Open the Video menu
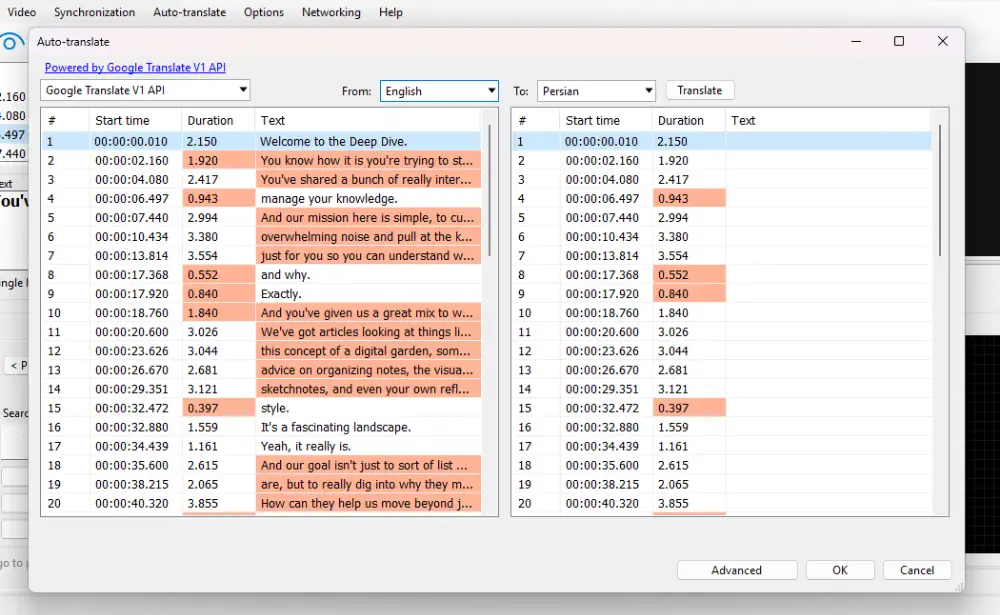1000x615 pixels. pos(21,12)
